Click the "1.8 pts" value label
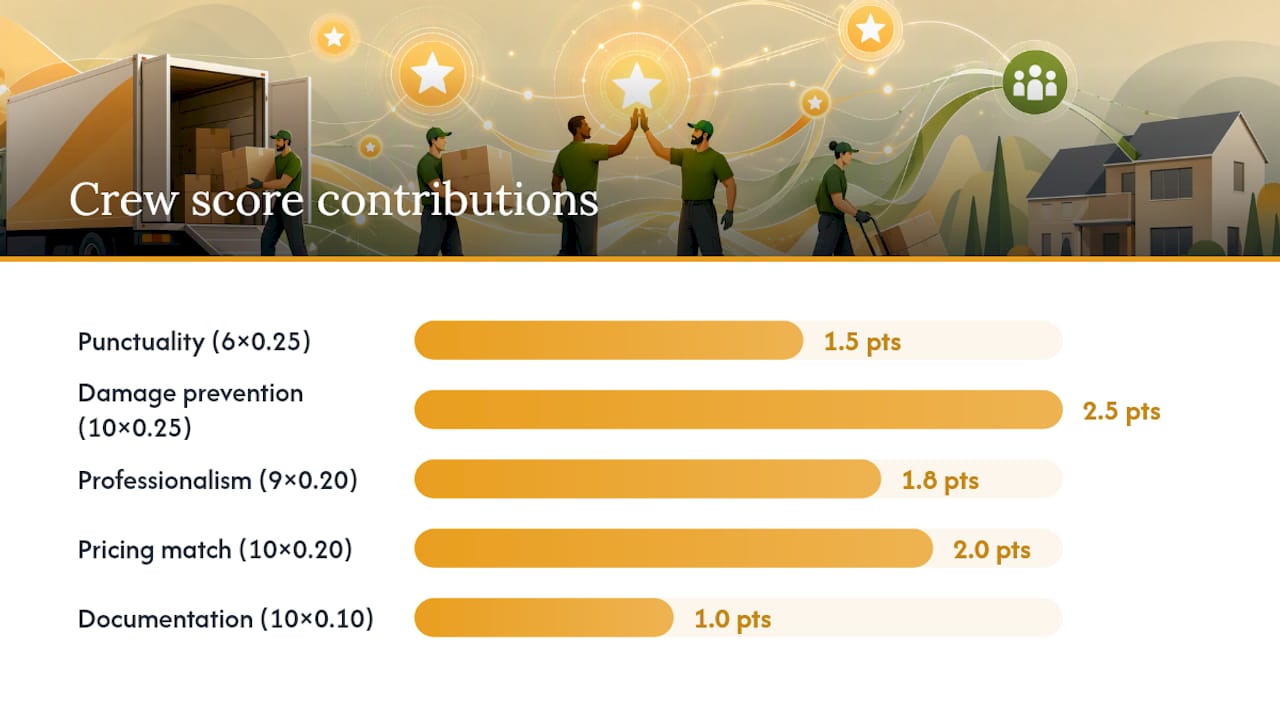 pos(940,480)
